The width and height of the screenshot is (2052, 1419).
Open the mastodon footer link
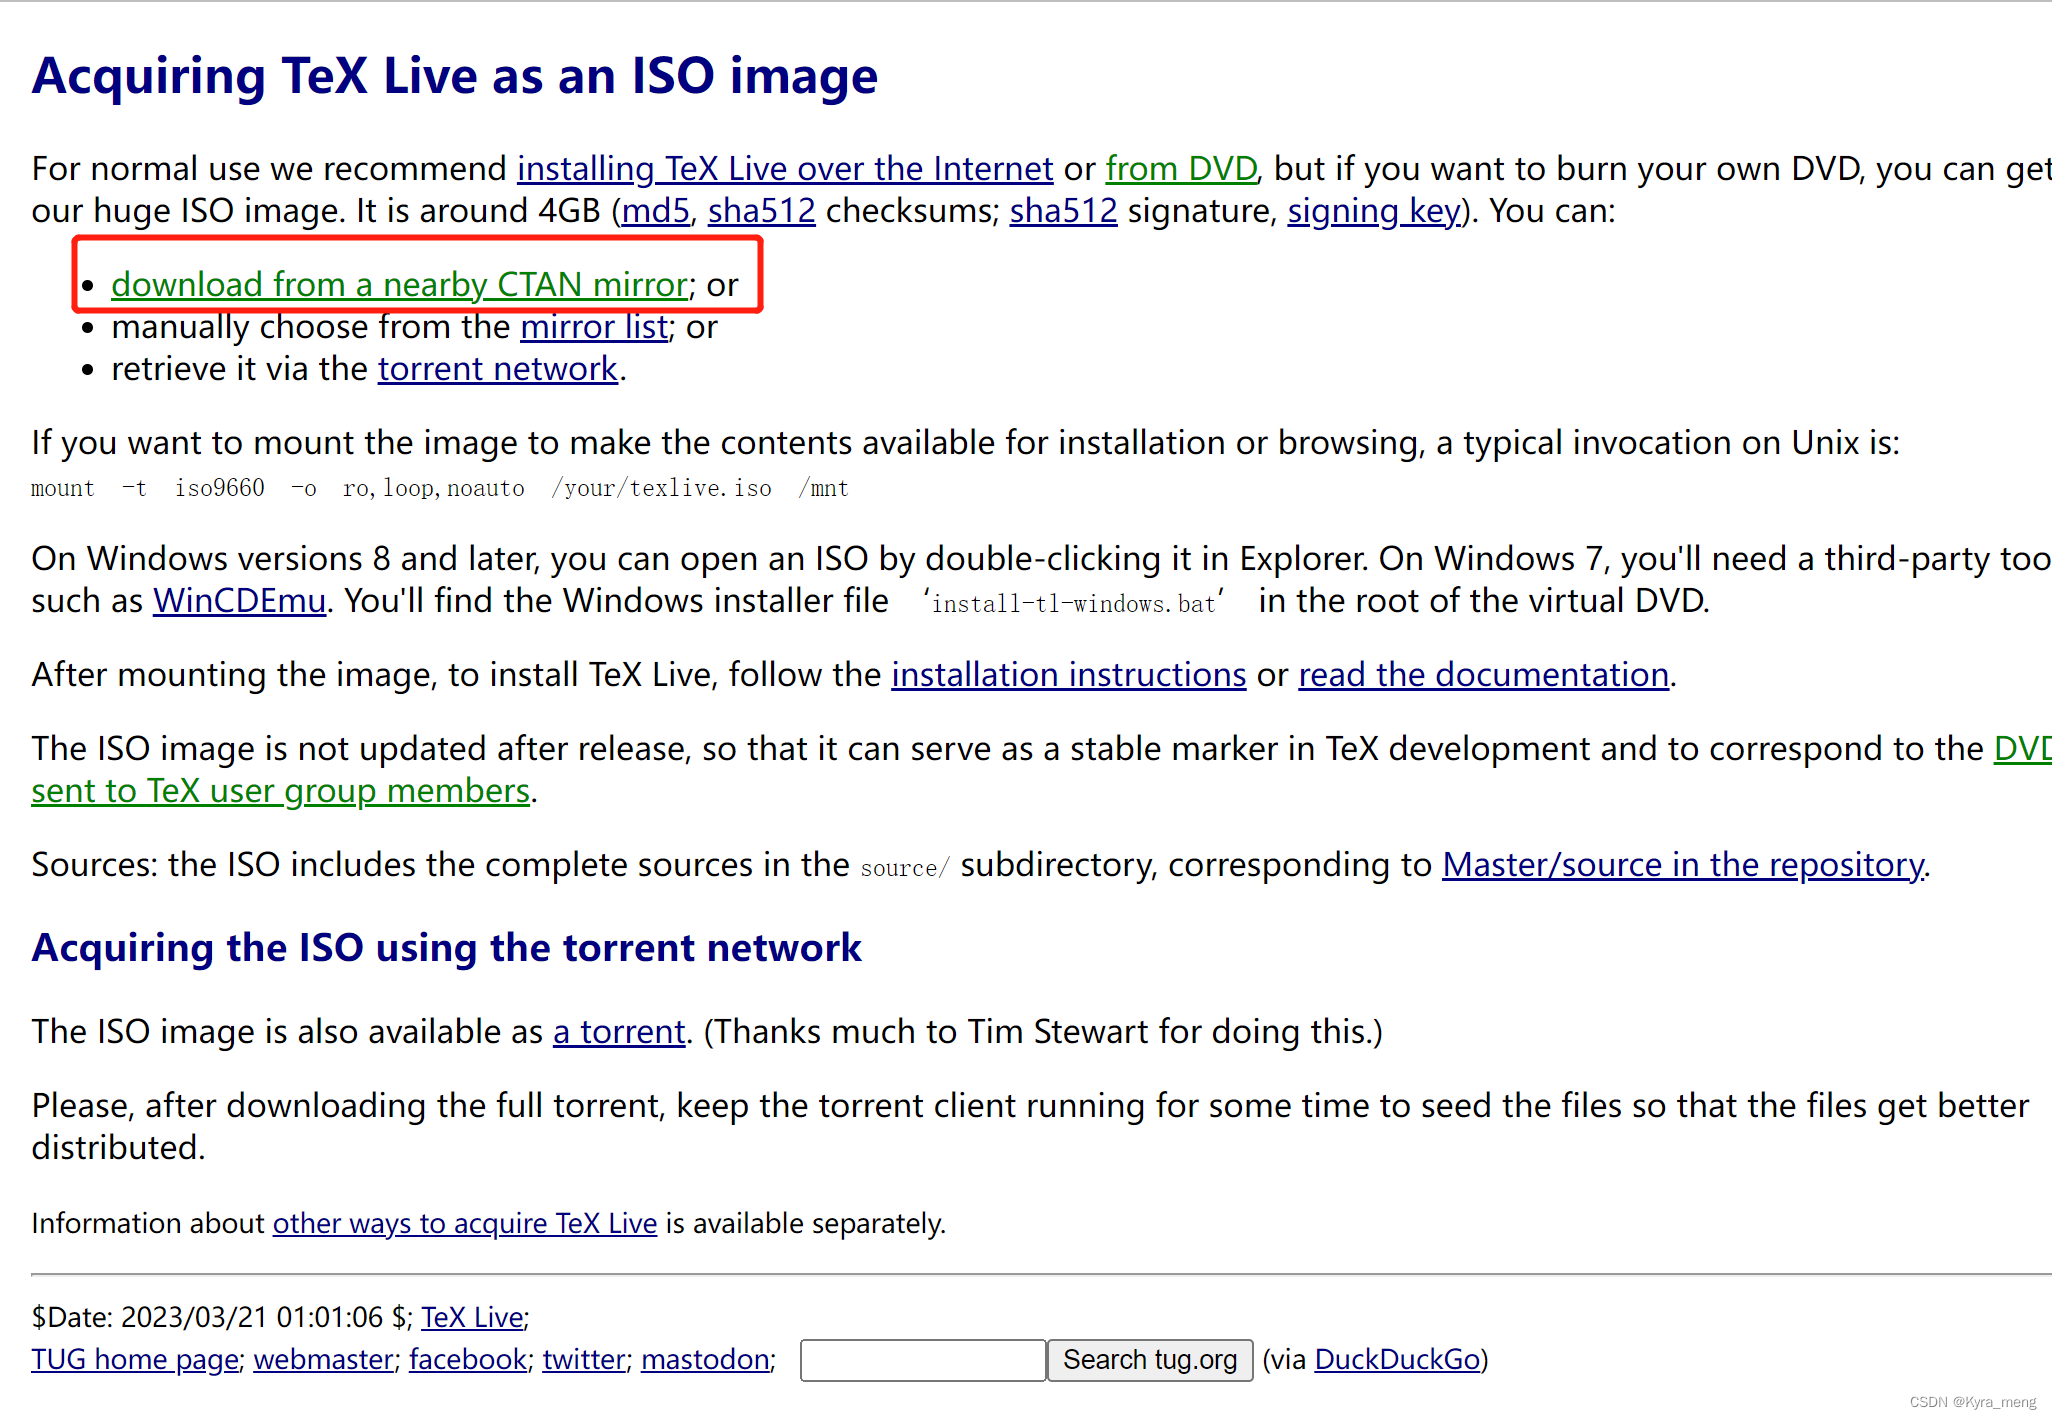(705, 1360)
